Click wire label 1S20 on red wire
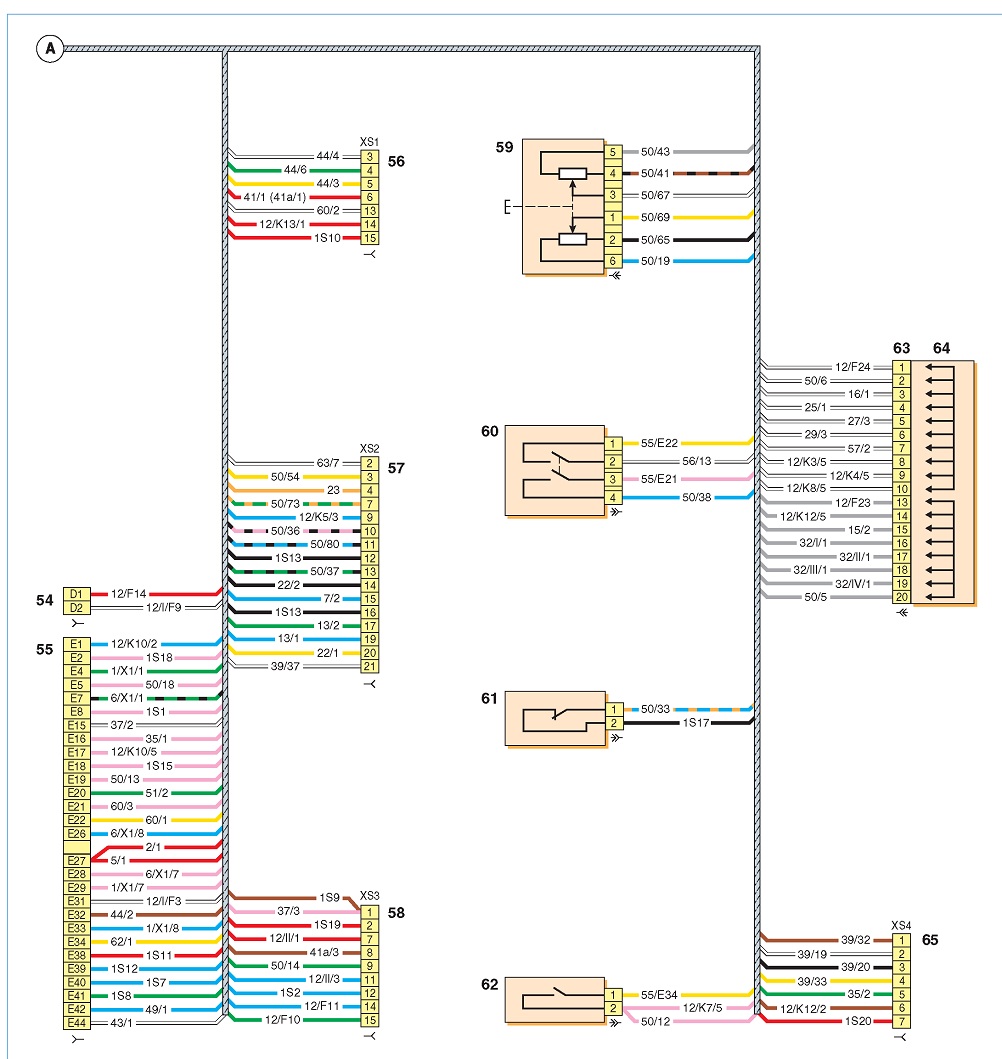 [x=858, y=1021]
